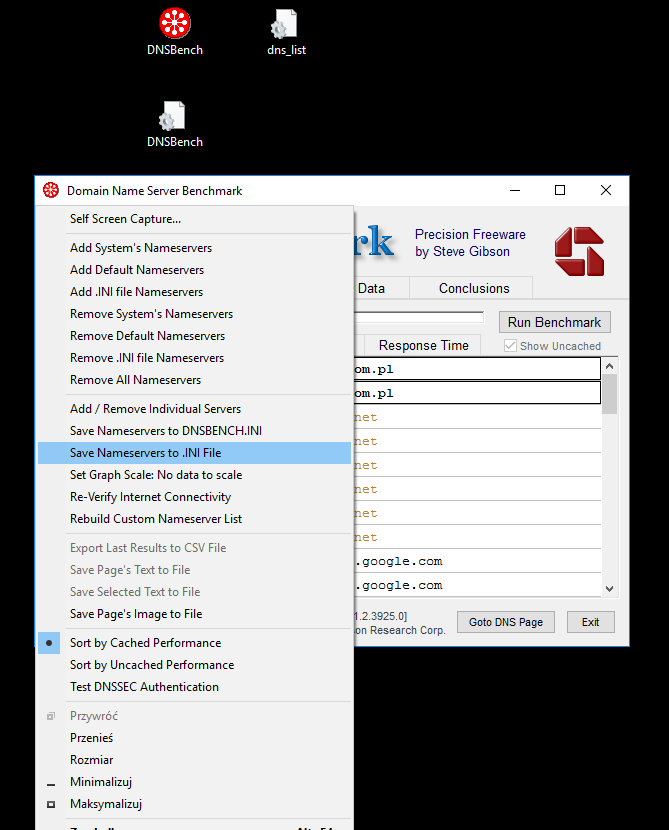Click the progress bar above the list
The image size is (669, 830).
point(418,319)
